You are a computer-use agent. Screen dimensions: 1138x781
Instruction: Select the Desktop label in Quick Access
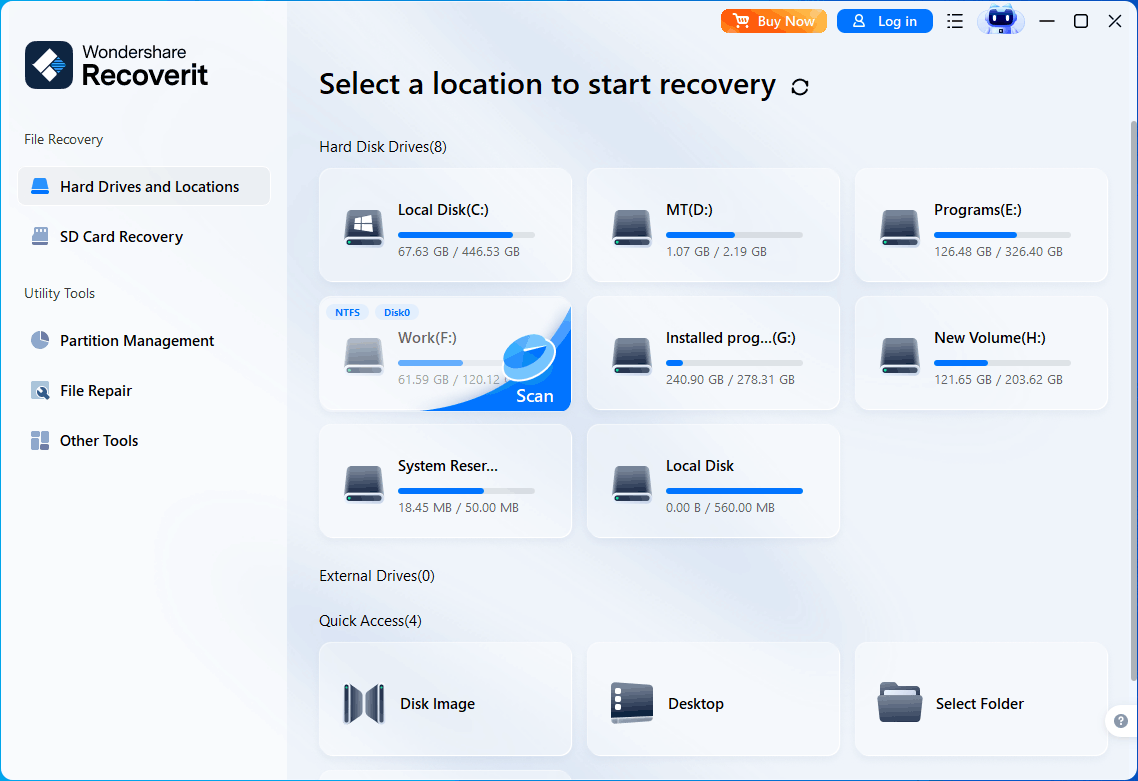696,703
